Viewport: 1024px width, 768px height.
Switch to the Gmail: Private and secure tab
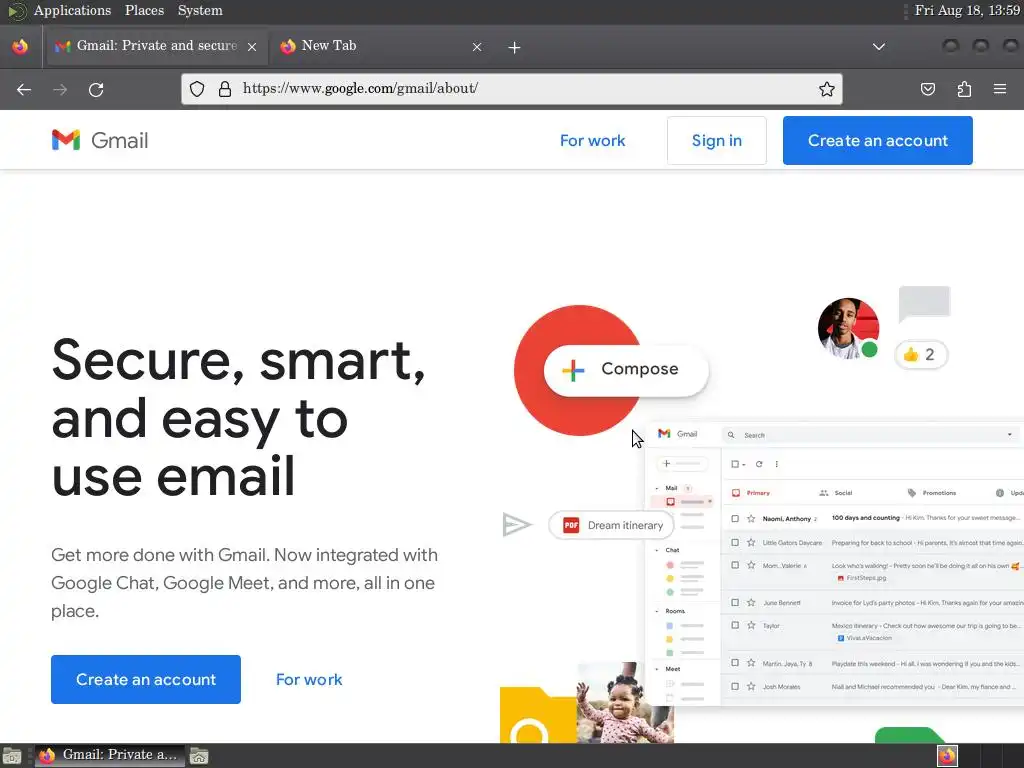(155, 46)
